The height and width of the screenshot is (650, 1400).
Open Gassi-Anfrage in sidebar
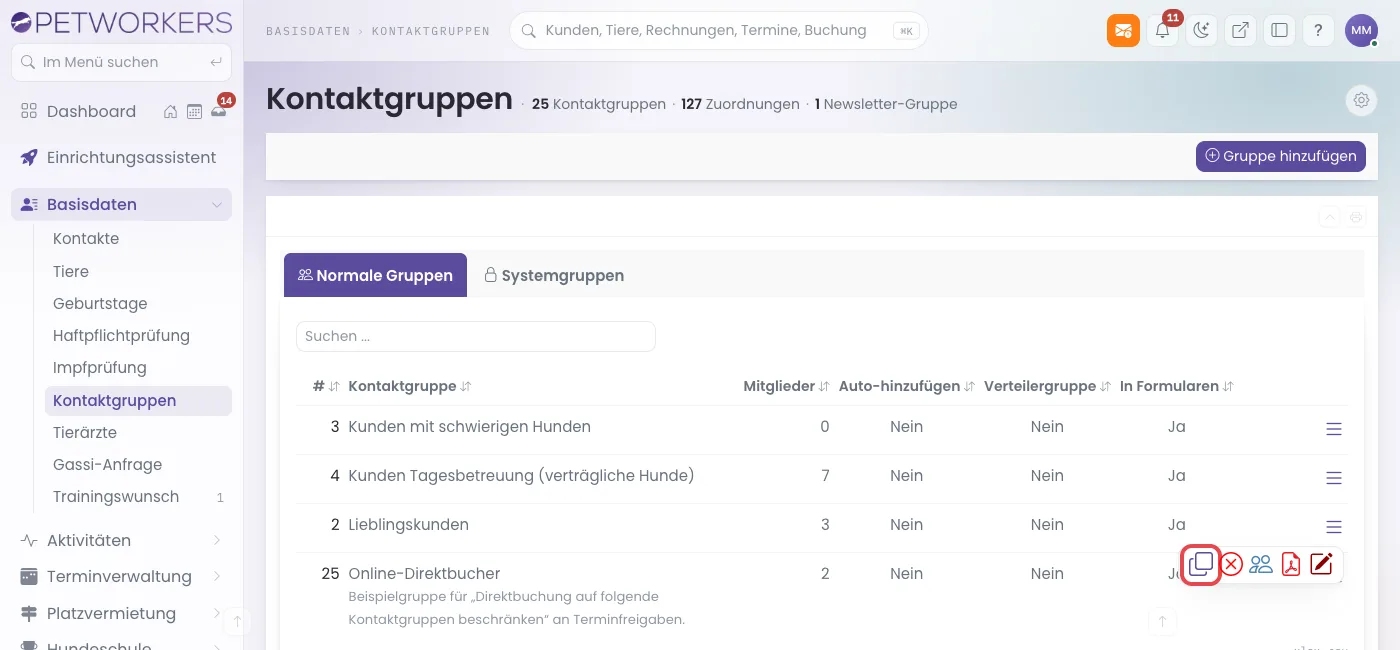click(x=138, y=464)
